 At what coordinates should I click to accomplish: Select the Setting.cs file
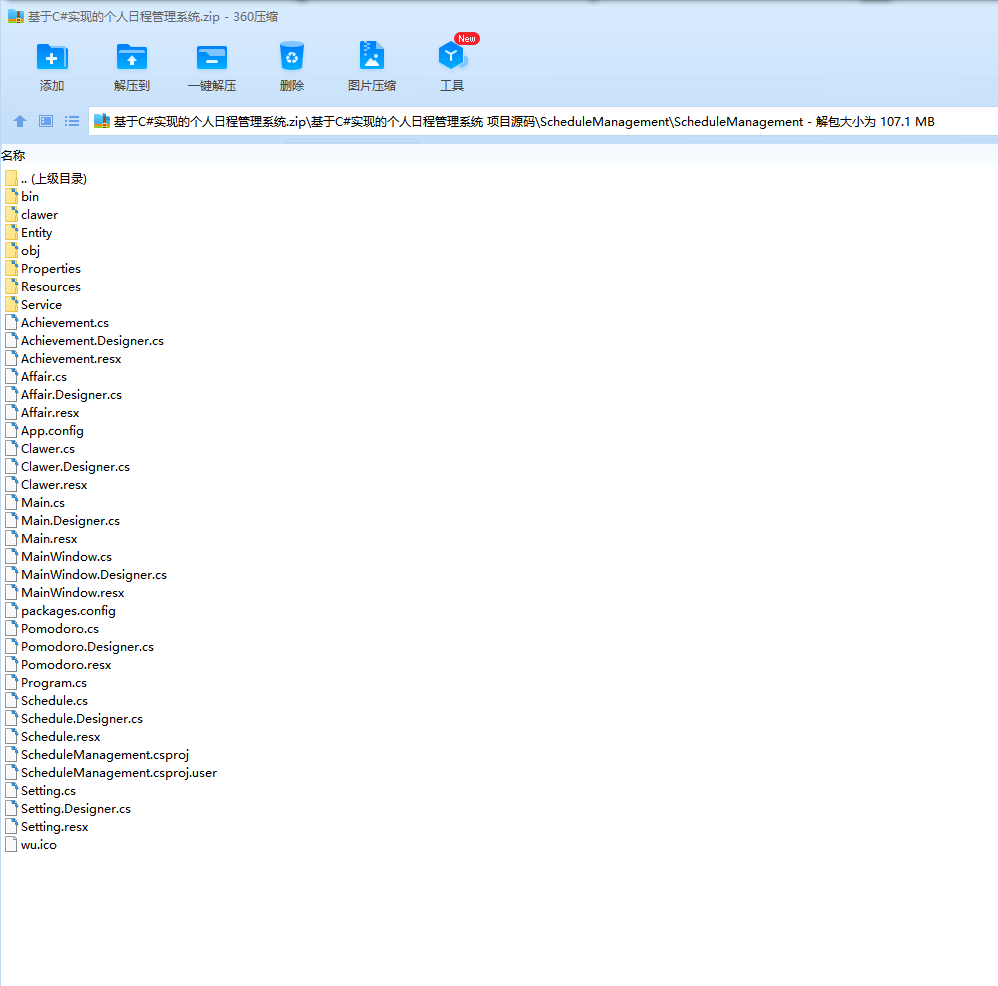[x=41, y=791]
